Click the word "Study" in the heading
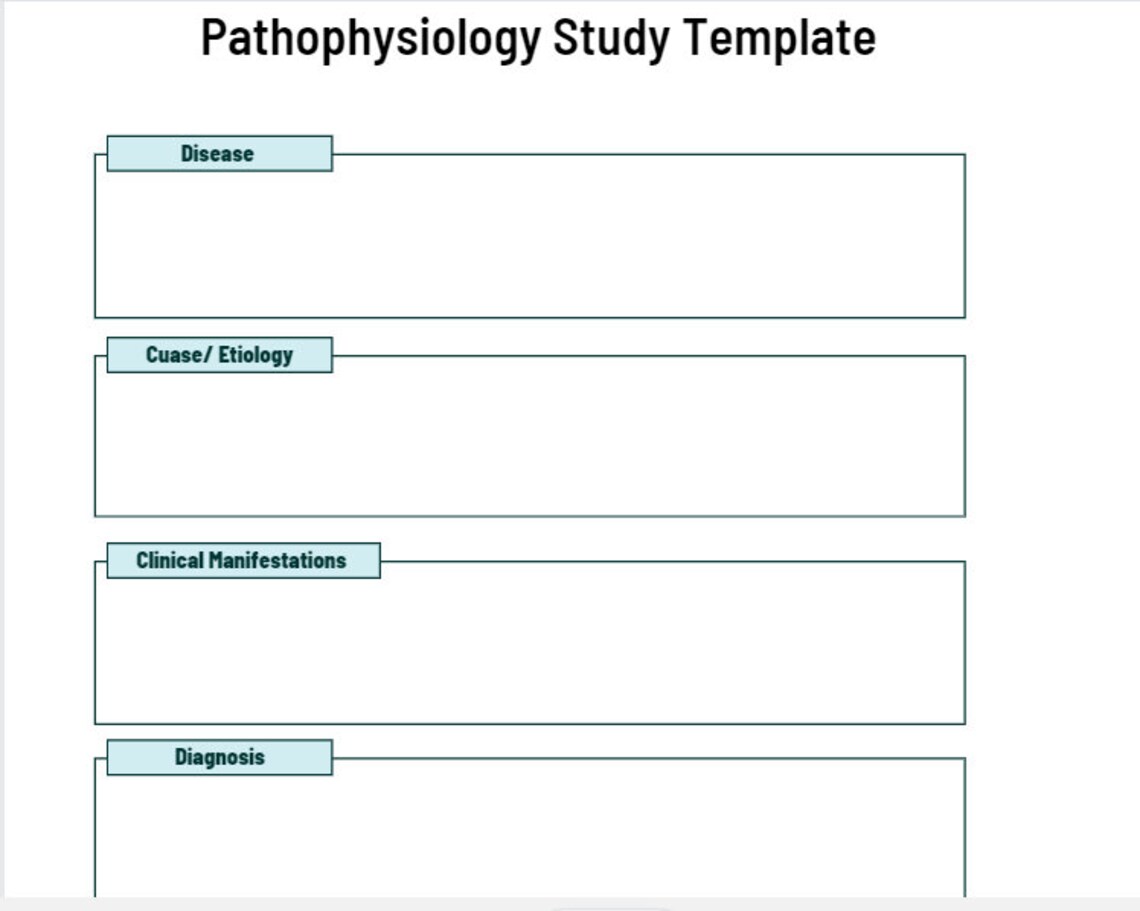The image size is (1140, 911). [x=611, y=39]
